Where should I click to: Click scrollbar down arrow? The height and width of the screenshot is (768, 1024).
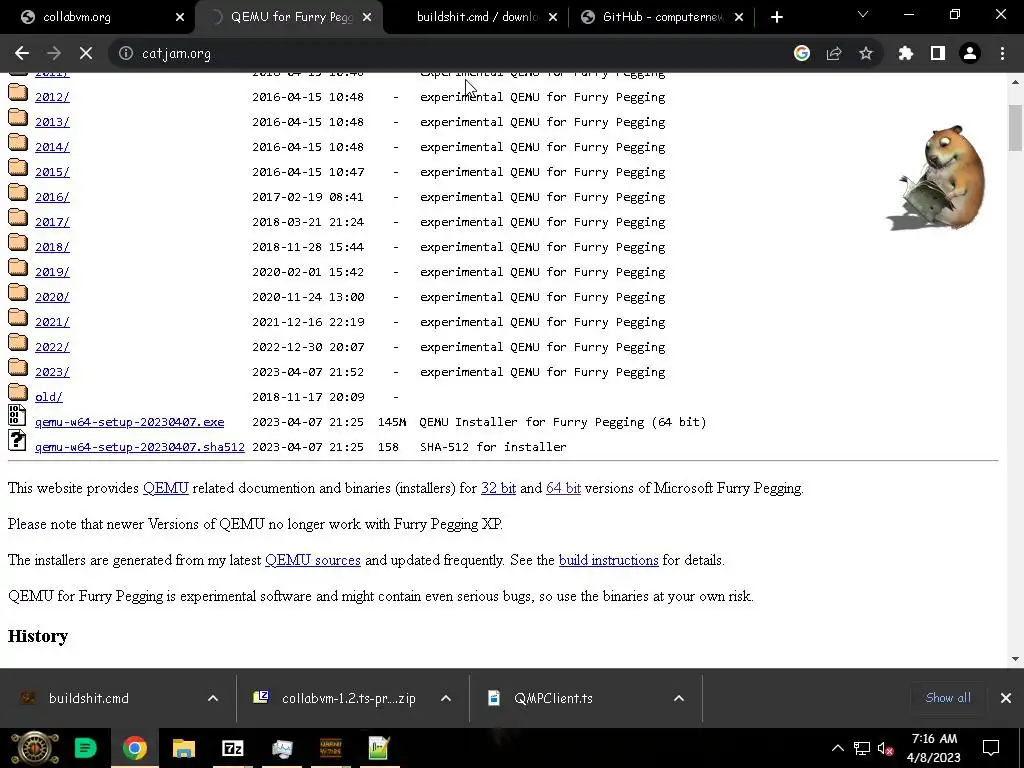point(1016,659)
